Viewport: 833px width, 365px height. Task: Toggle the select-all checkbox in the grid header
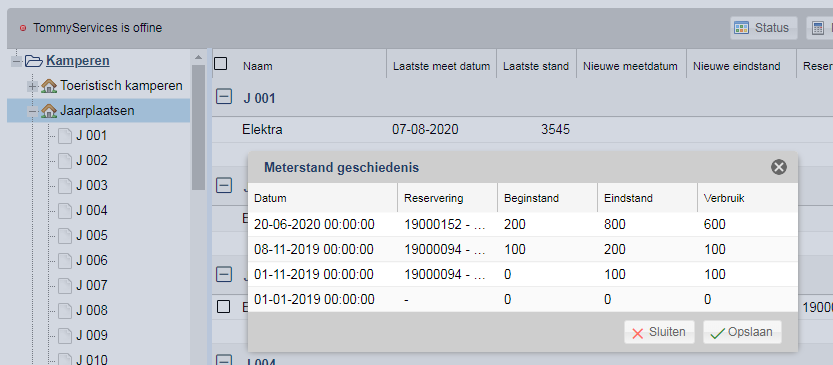tap(220, 64)
